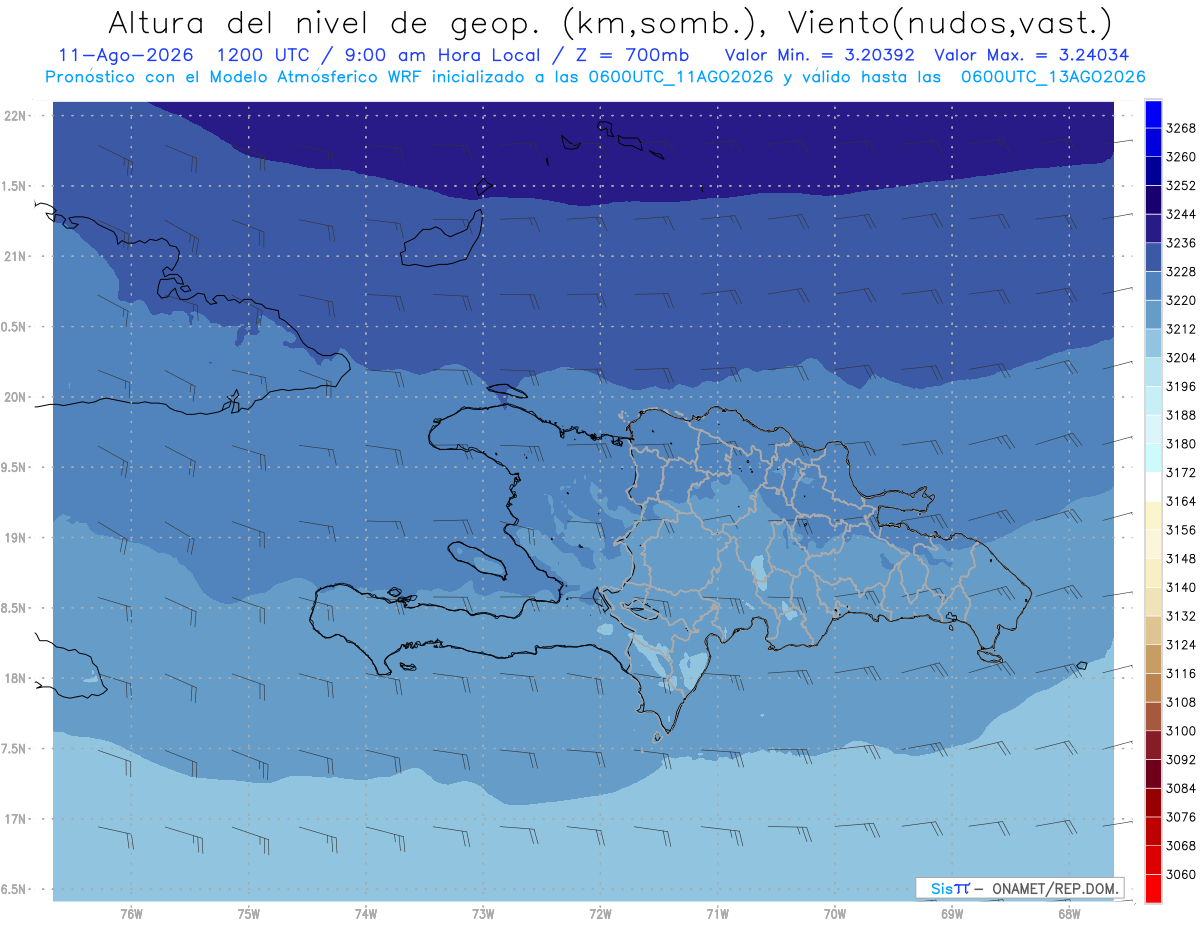This screenshot has width=1200, height=927.
Task: Click the bright blue swatch above 3268
Action: pos(1153,114)
